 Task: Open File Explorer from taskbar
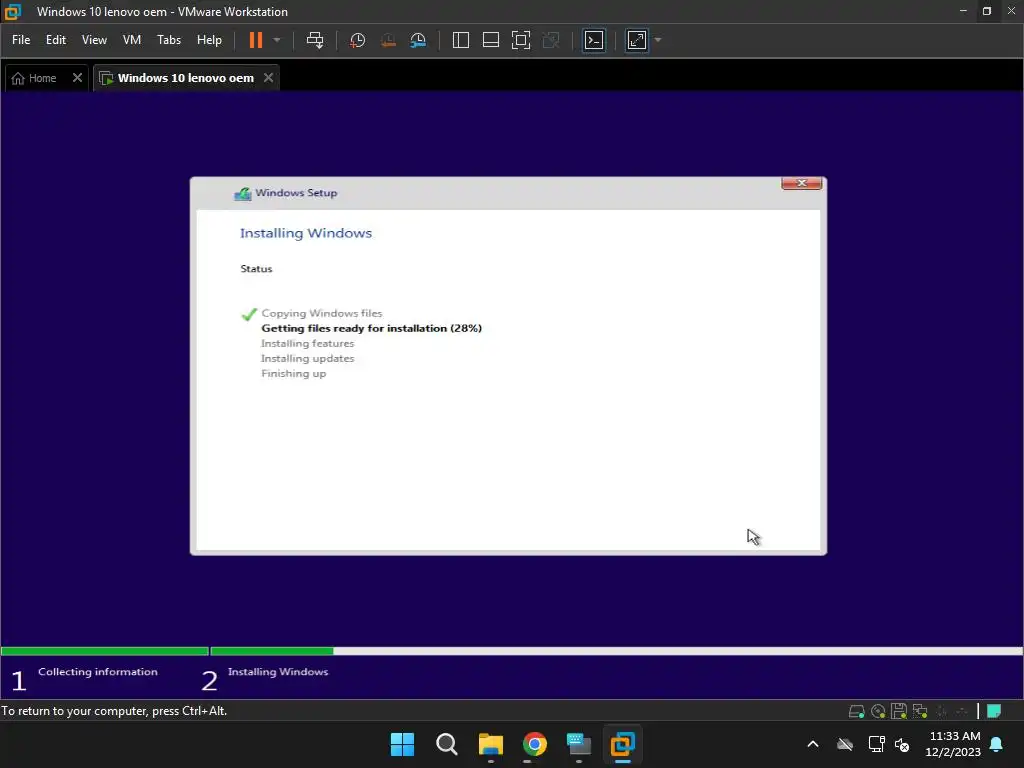click(x=490, y=744)
